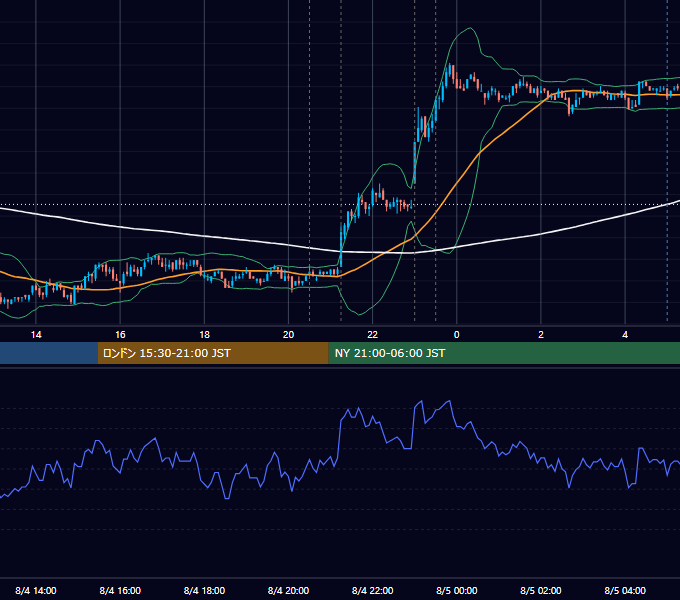Click the 8/4 18:00 time label
This screenshot has width=680, height=600.
(x=204, y=590)
